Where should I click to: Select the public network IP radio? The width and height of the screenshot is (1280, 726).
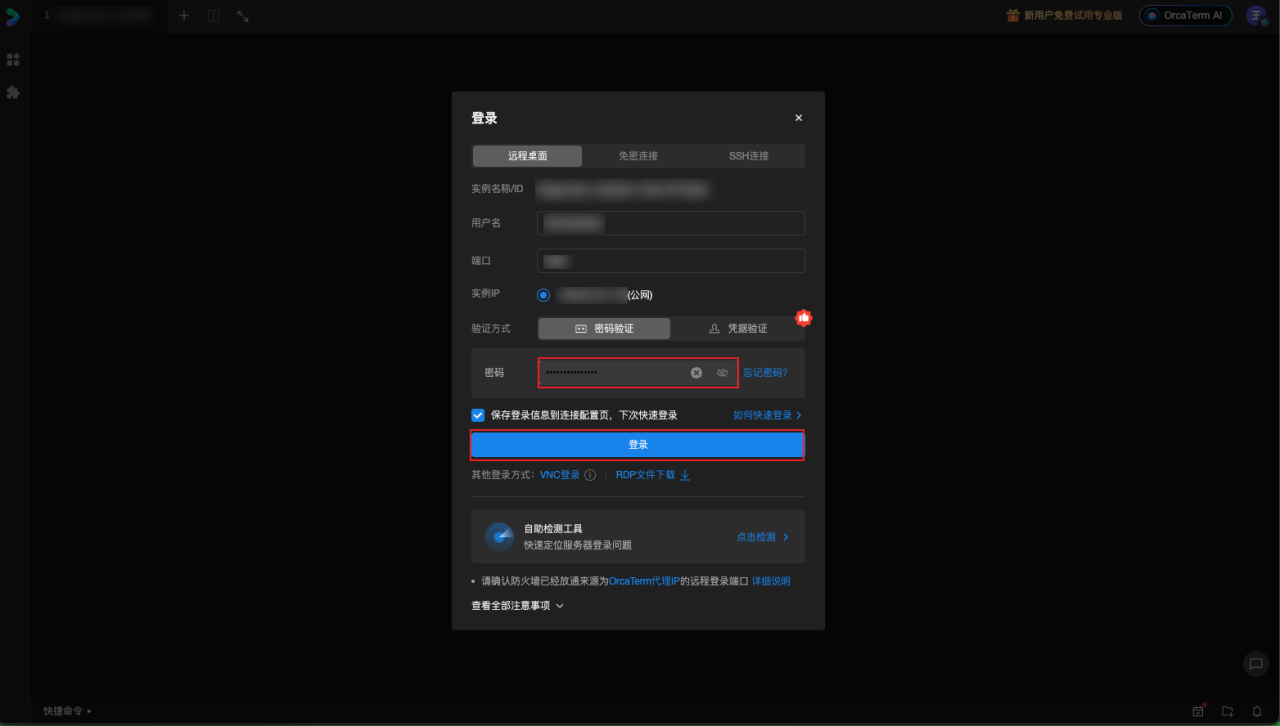pyautogui.click(x=543, y=295)
